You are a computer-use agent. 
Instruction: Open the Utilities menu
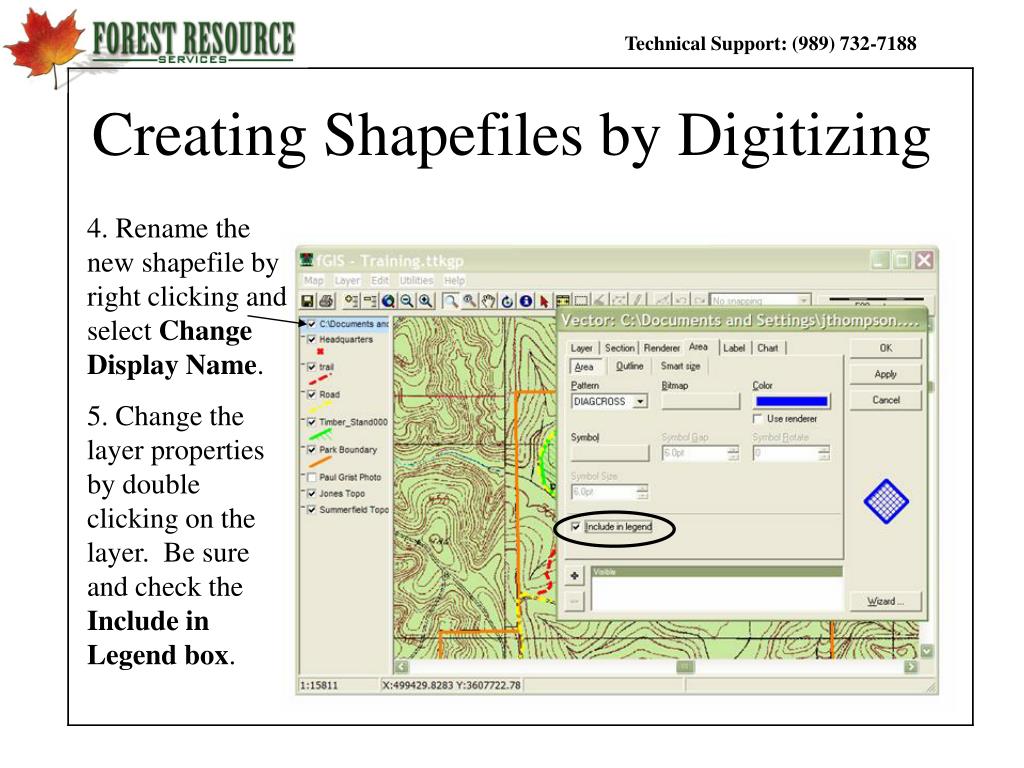tap(417, 280)
